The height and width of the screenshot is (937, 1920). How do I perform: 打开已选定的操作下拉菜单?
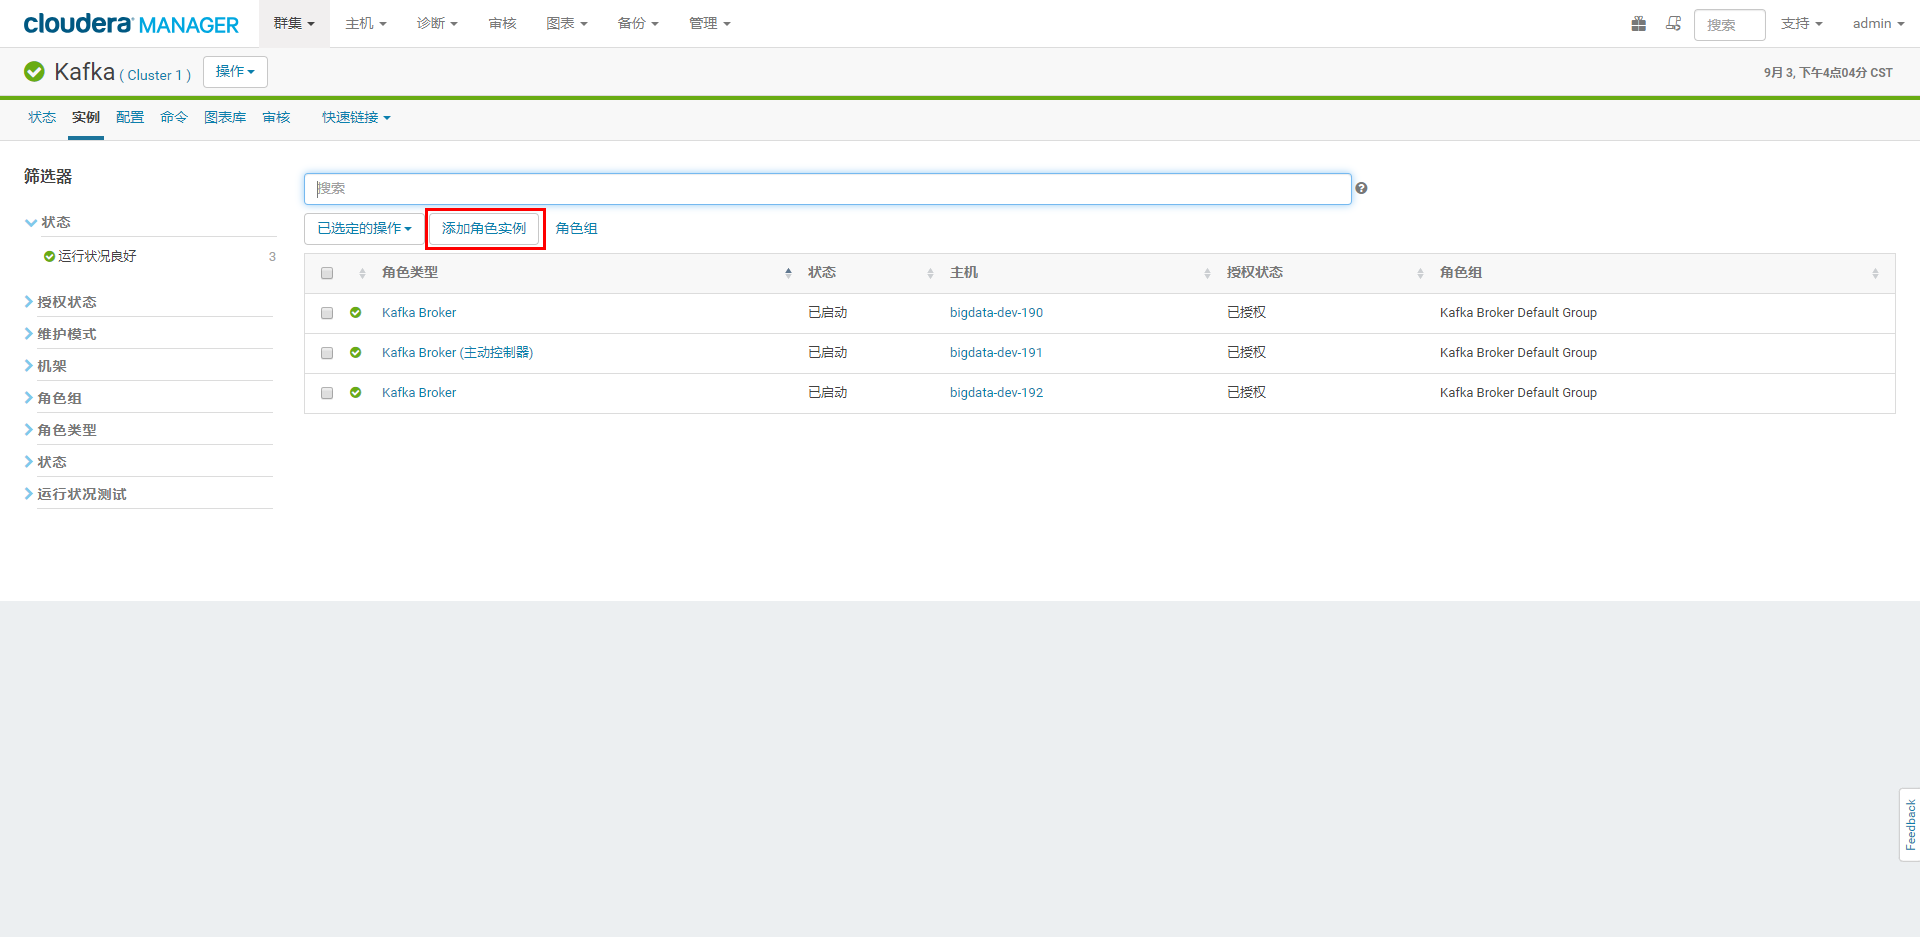(x=363, y=228)
